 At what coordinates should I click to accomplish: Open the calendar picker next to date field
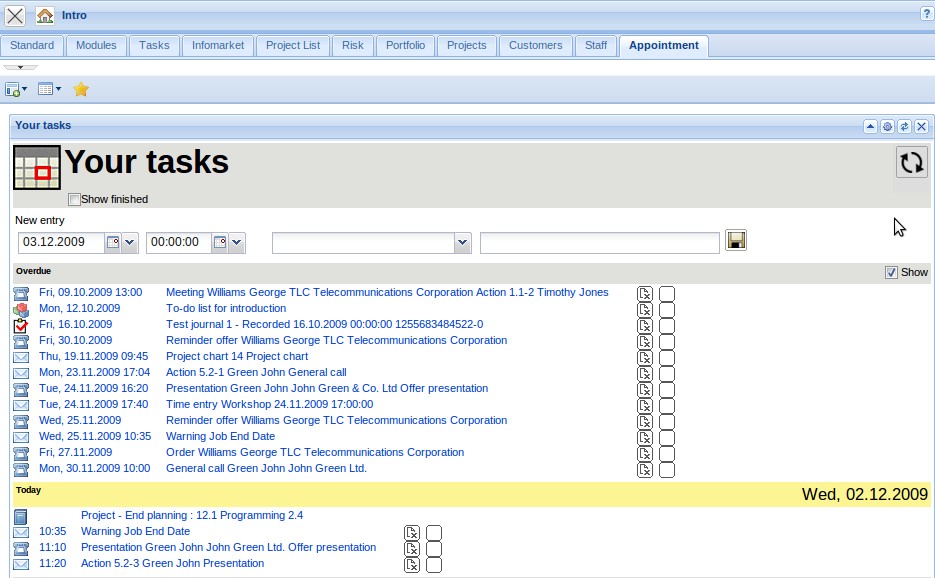pyautogui.click(x=112, y=243)
